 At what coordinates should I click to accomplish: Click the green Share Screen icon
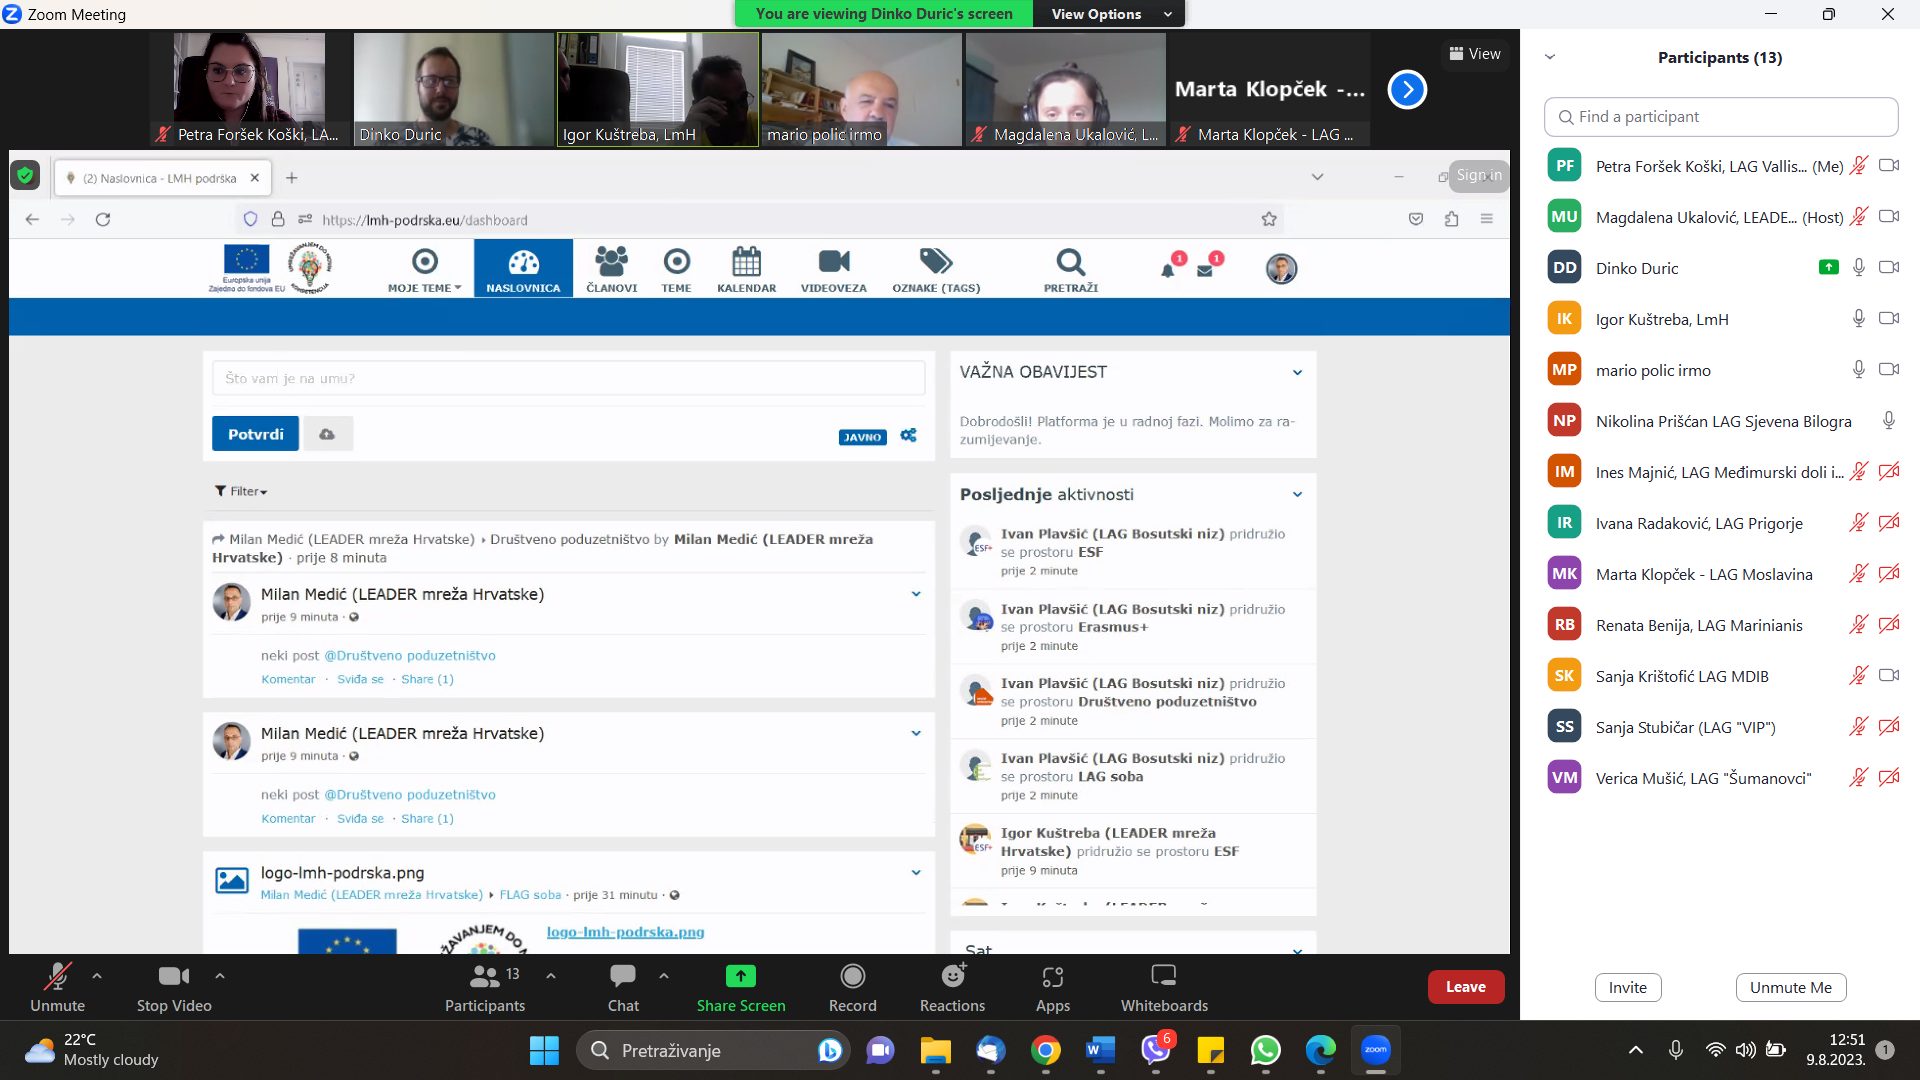coord(740,977)
